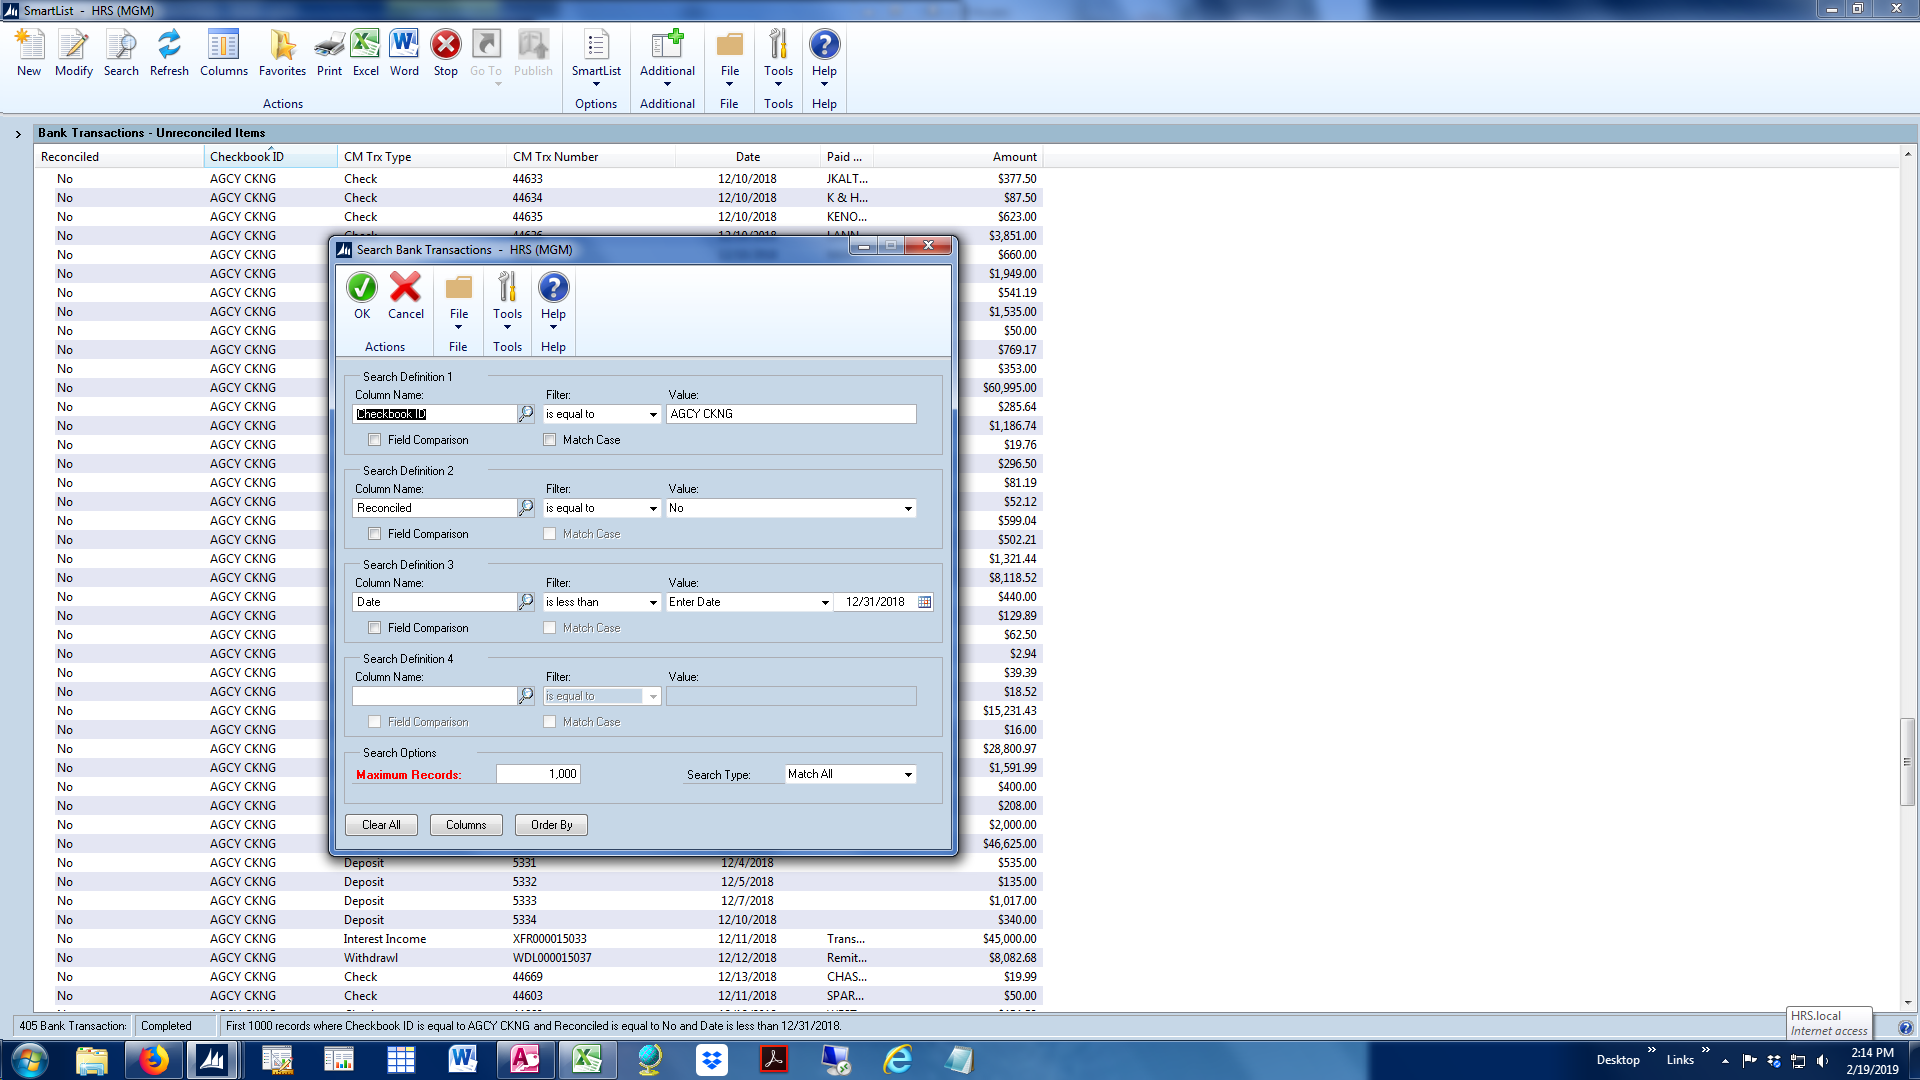The height and width of the screenshot is (1080, 1920).
Task: Open the 'is less than' filter dropdown
Action: 653,603
